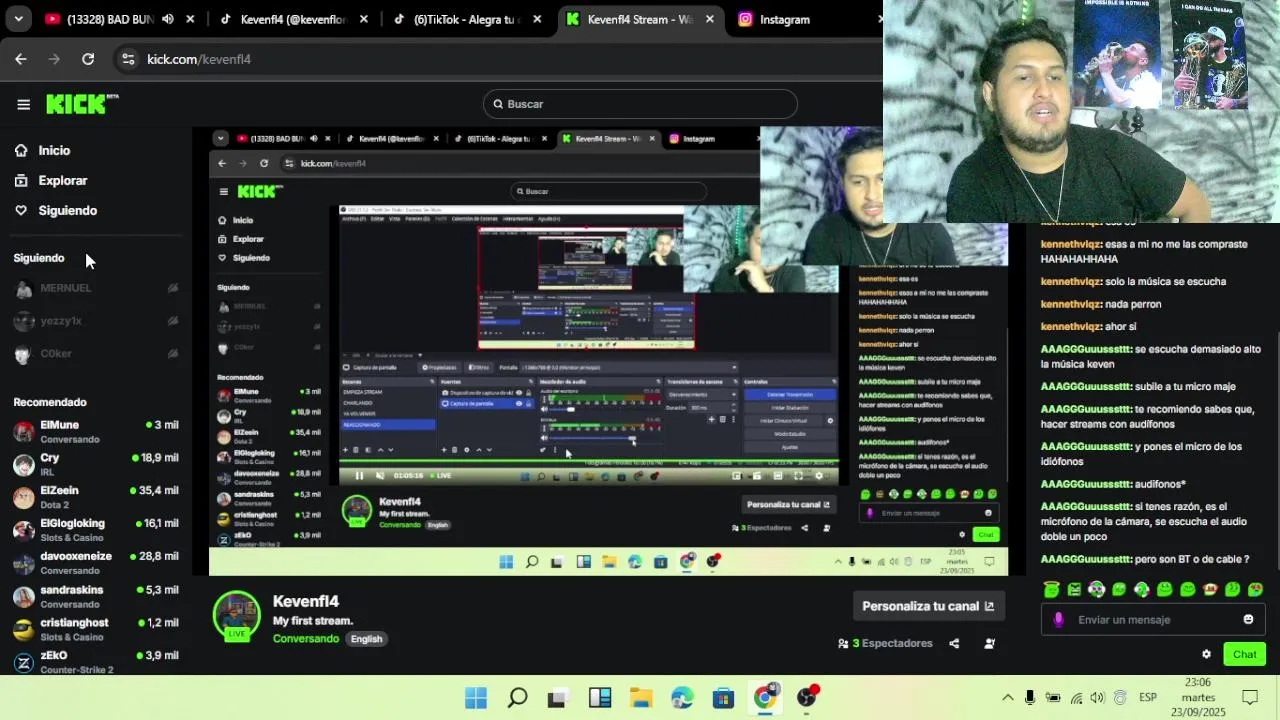1280x720 pixels.
Task: Open Siguiendo heart item in sidebar
Action: tap(67, 210)
